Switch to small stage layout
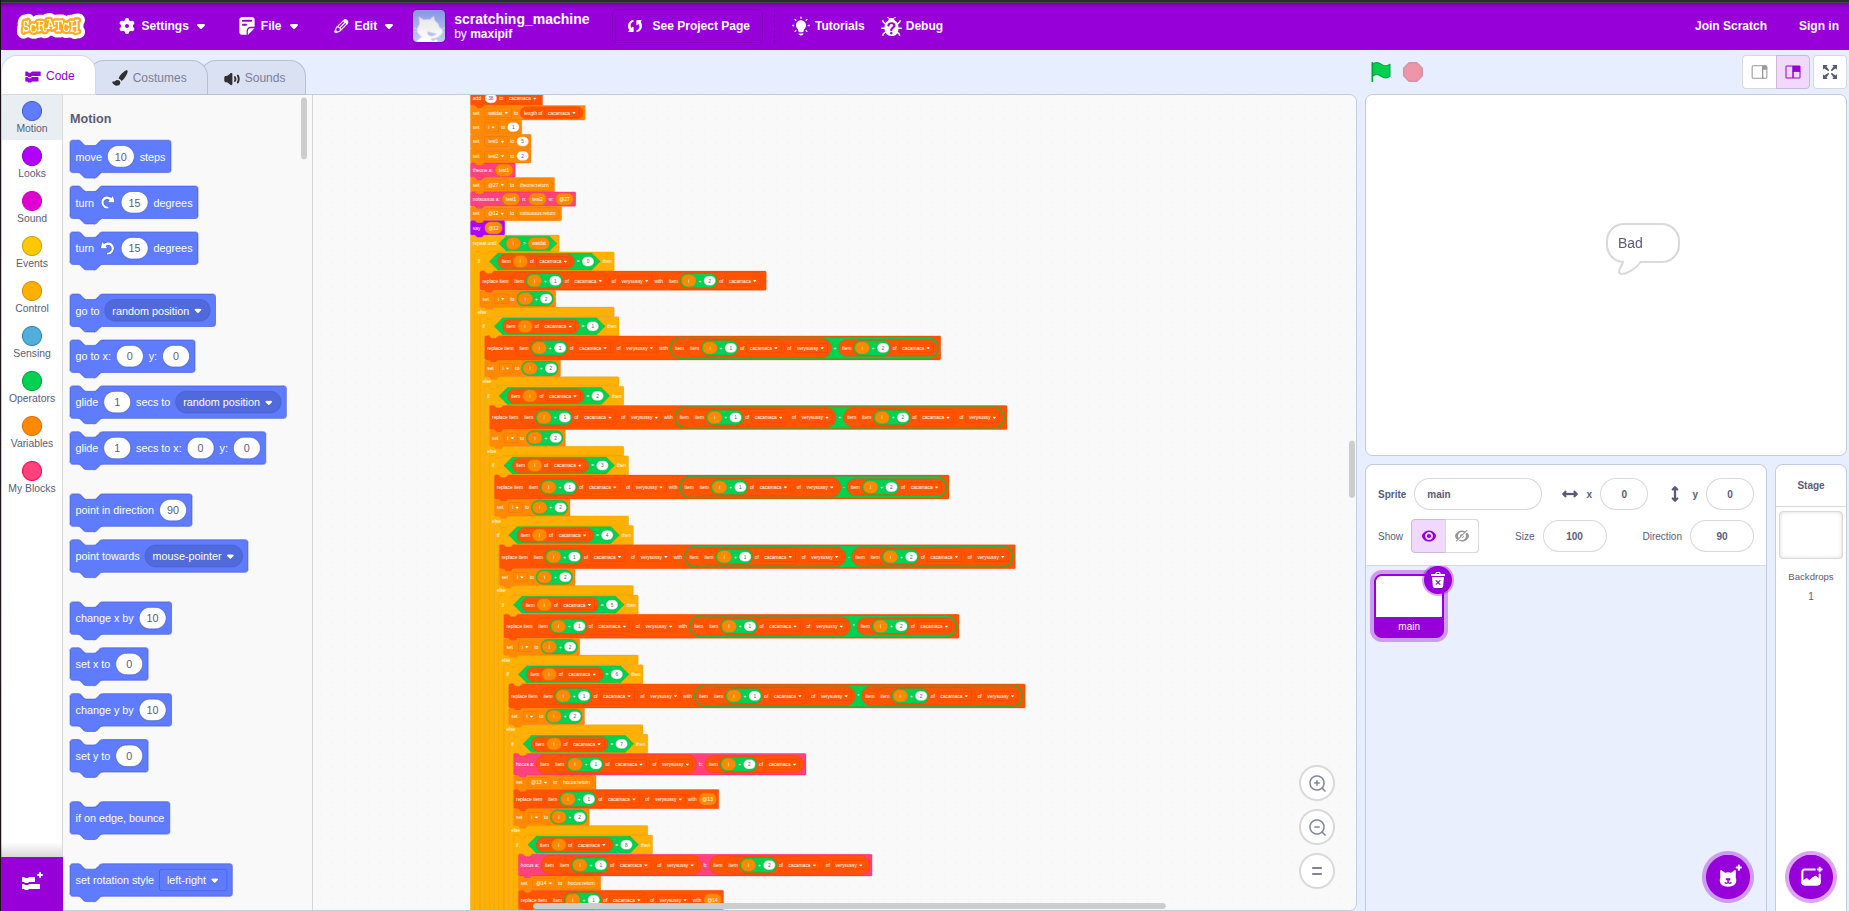Image resolution: width=1849 pixels, height=911 pixels. tap(1759, 72)
